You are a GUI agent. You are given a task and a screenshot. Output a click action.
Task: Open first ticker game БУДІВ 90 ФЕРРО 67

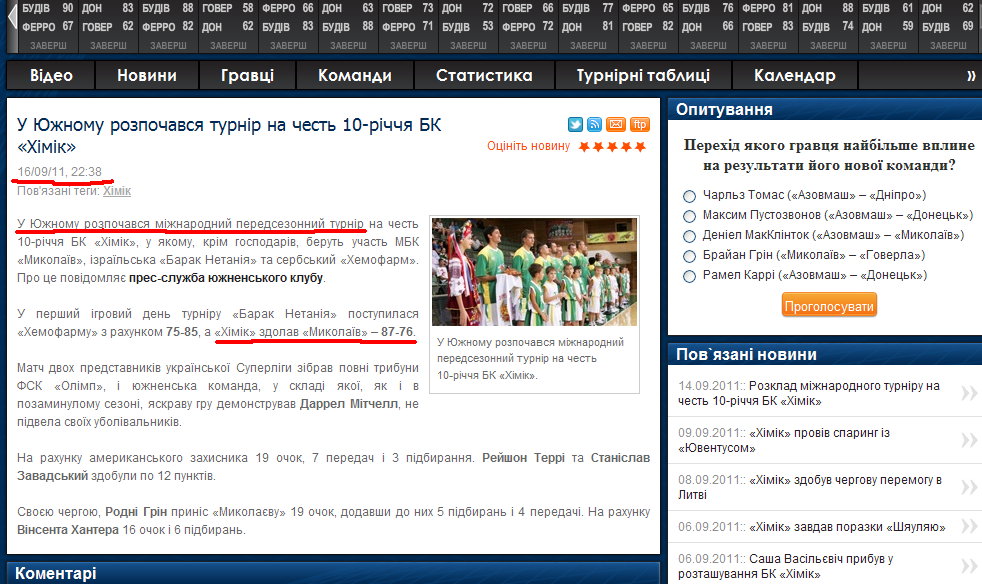pyautogui.click(x=47, y=26)
